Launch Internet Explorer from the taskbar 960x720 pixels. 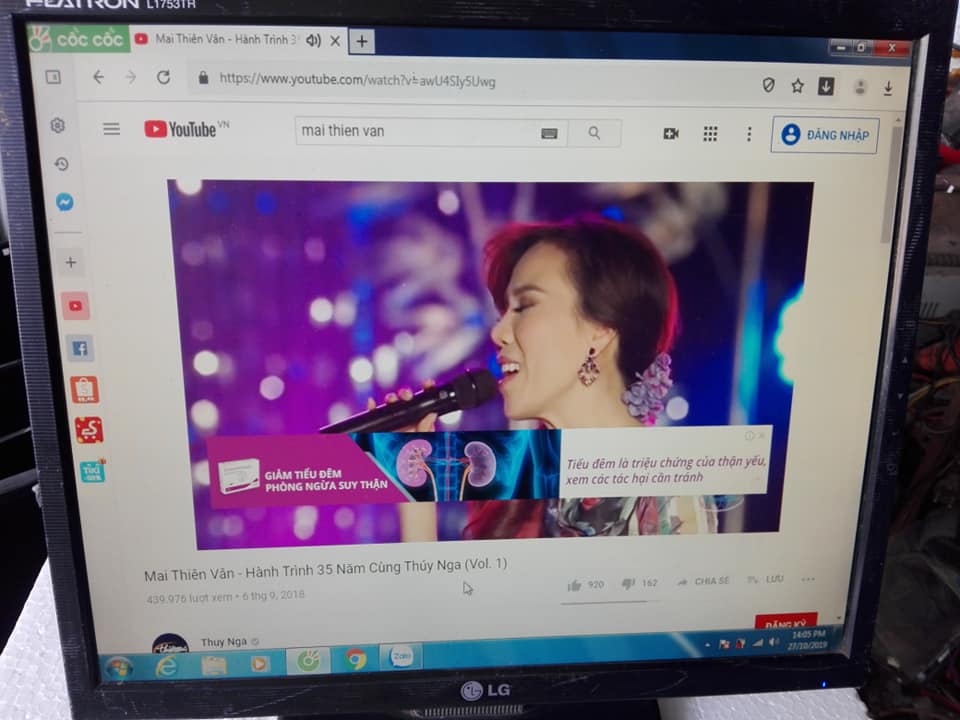167,667
